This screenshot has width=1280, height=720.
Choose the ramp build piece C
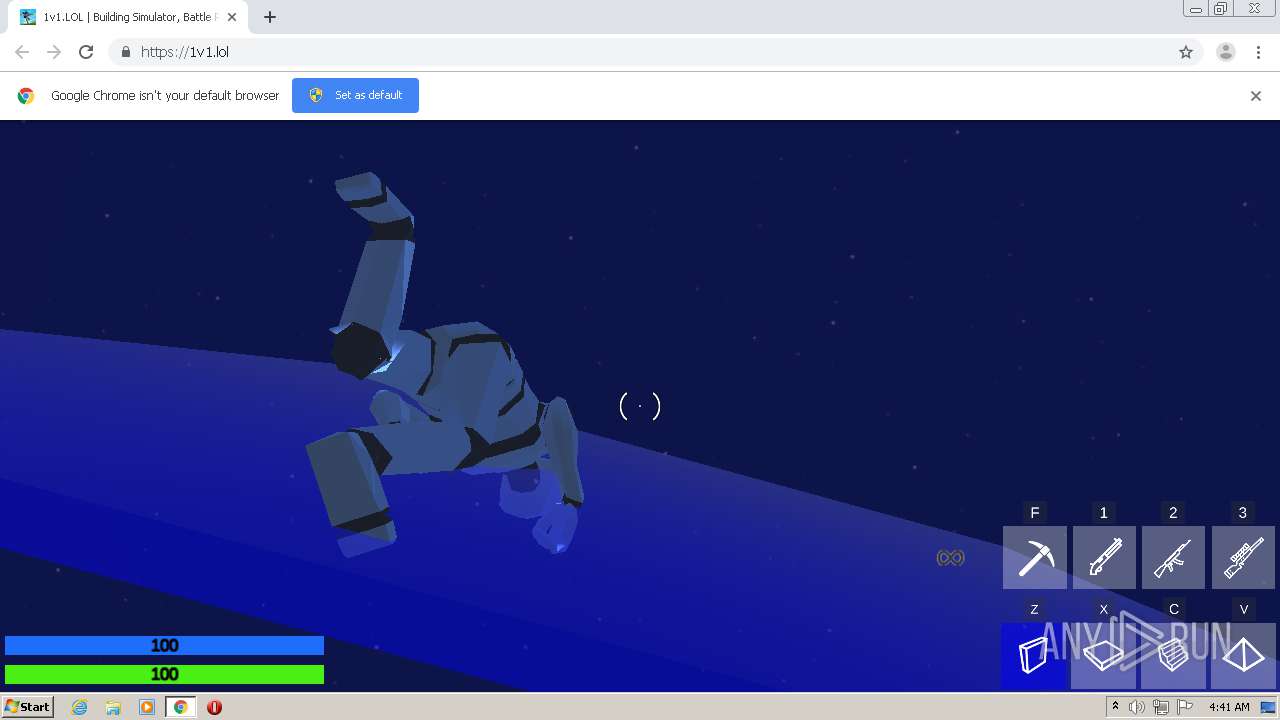point(1173,656)
